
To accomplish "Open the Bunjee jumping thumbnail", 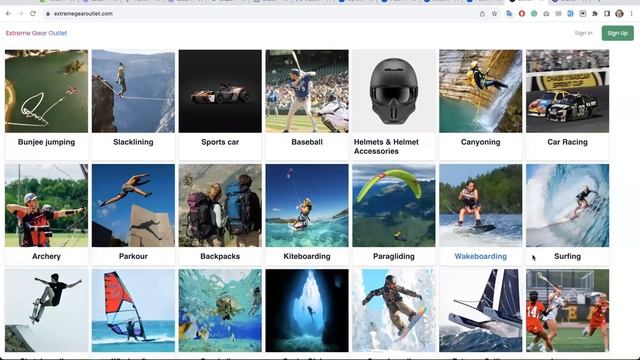I will [x=46, y=91].
